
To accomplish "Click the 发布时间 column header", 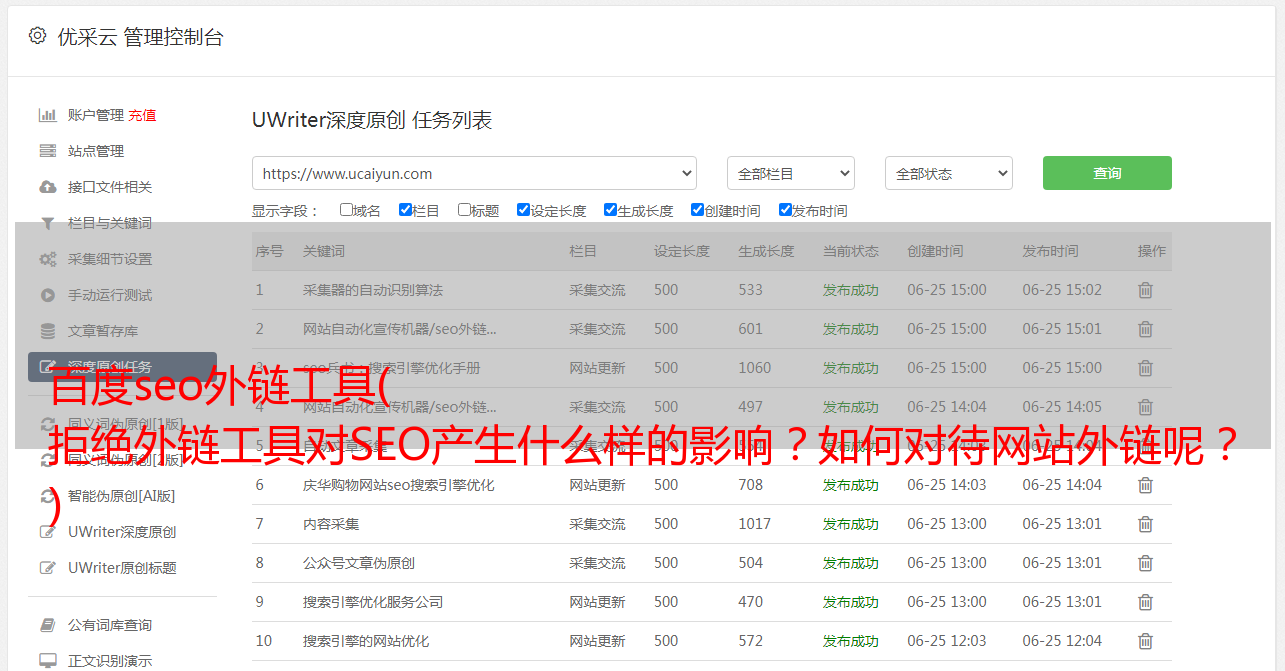I will 1050,251.
